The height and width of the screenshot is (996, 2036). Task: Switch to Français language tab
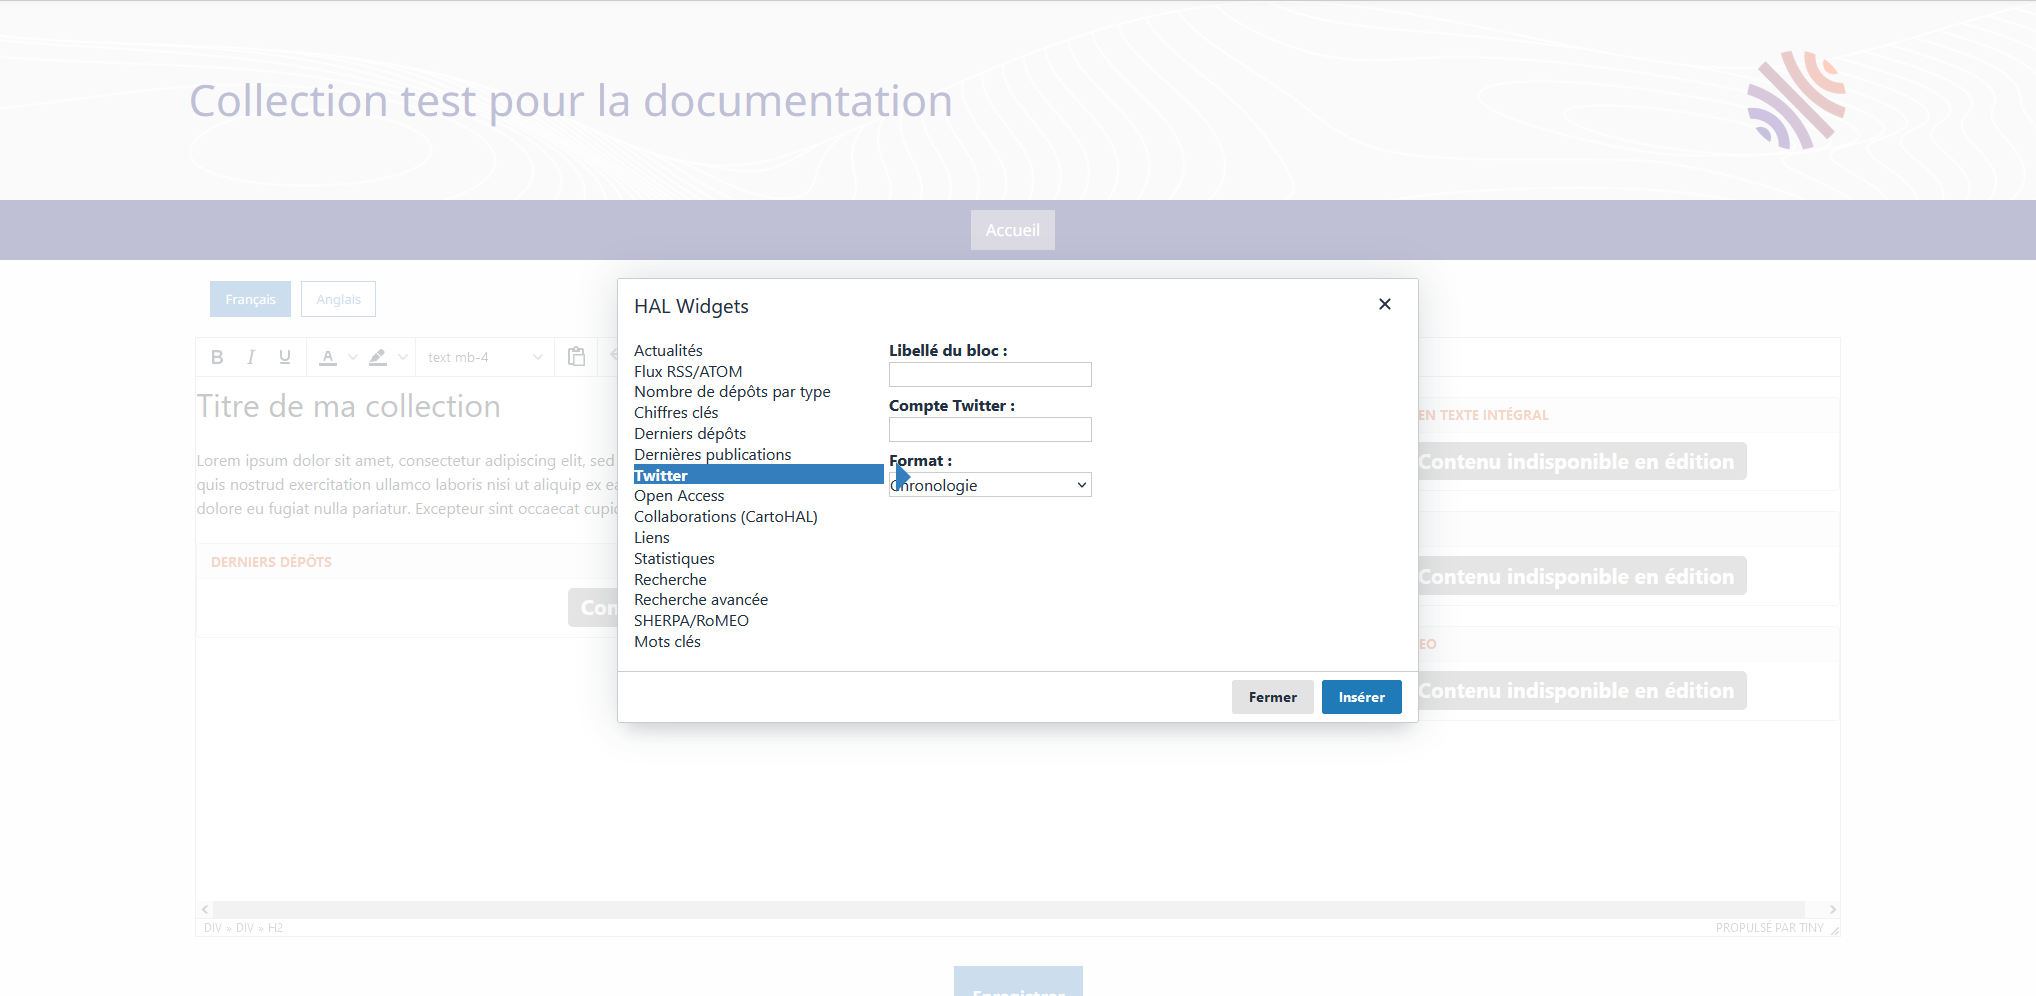tap(250, 299)
